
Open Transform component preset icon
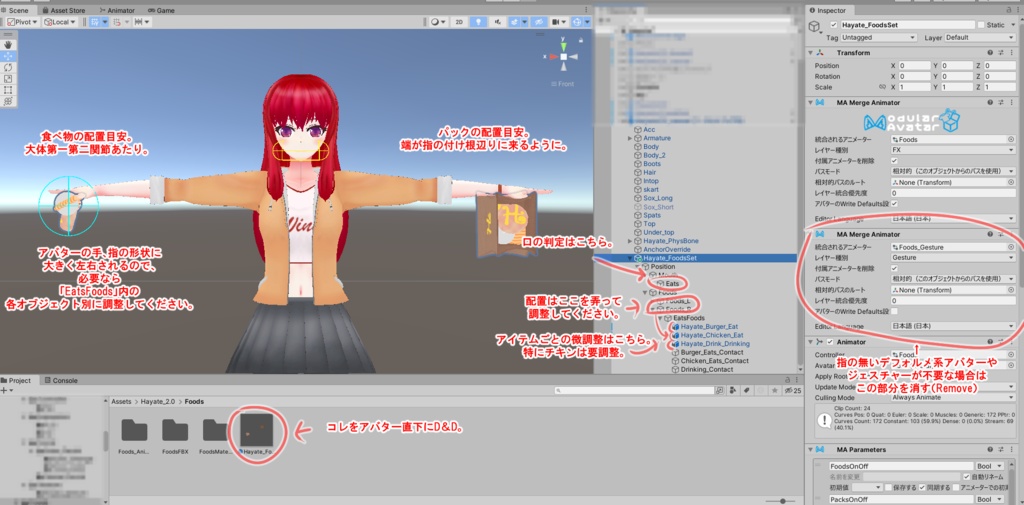tap(1000, 52)
